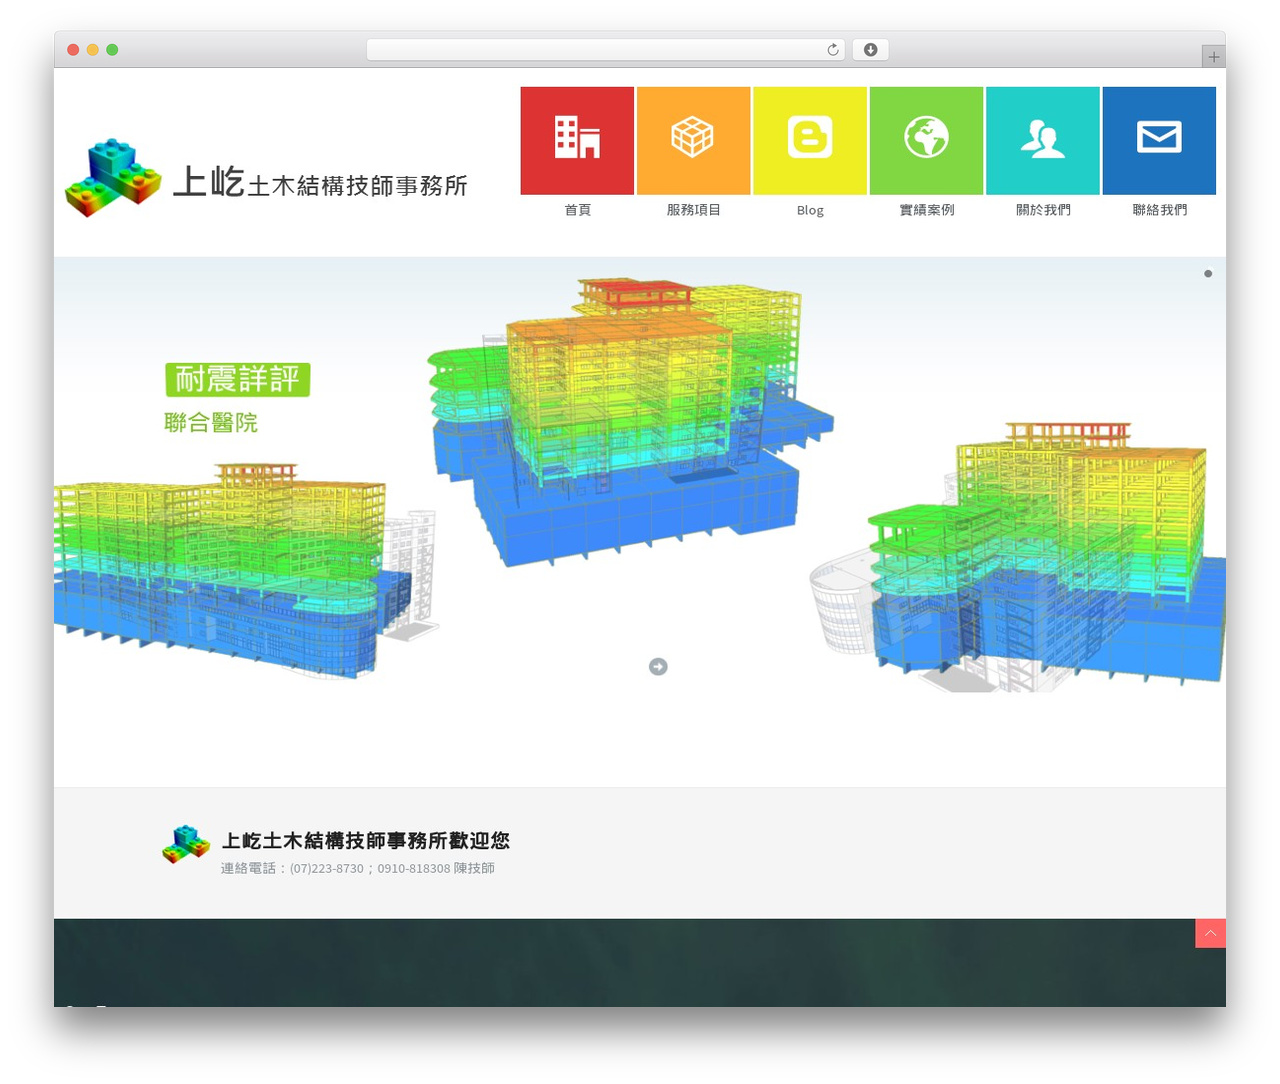Reload the page with the refresh icon
The height and width of the screenshot is (1084, 1280).
(x=832, y=50)
